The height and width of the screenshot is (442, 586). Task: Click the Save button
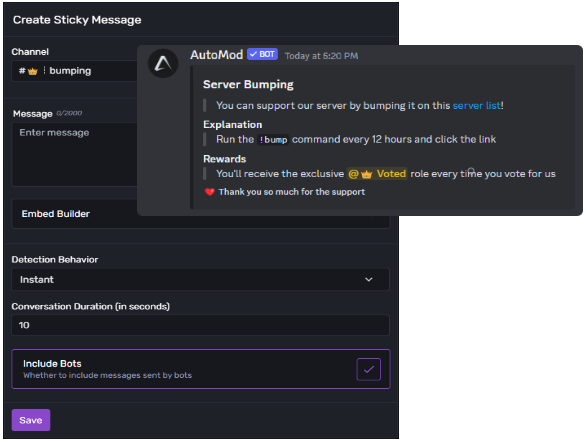click(x=31, y=420)
